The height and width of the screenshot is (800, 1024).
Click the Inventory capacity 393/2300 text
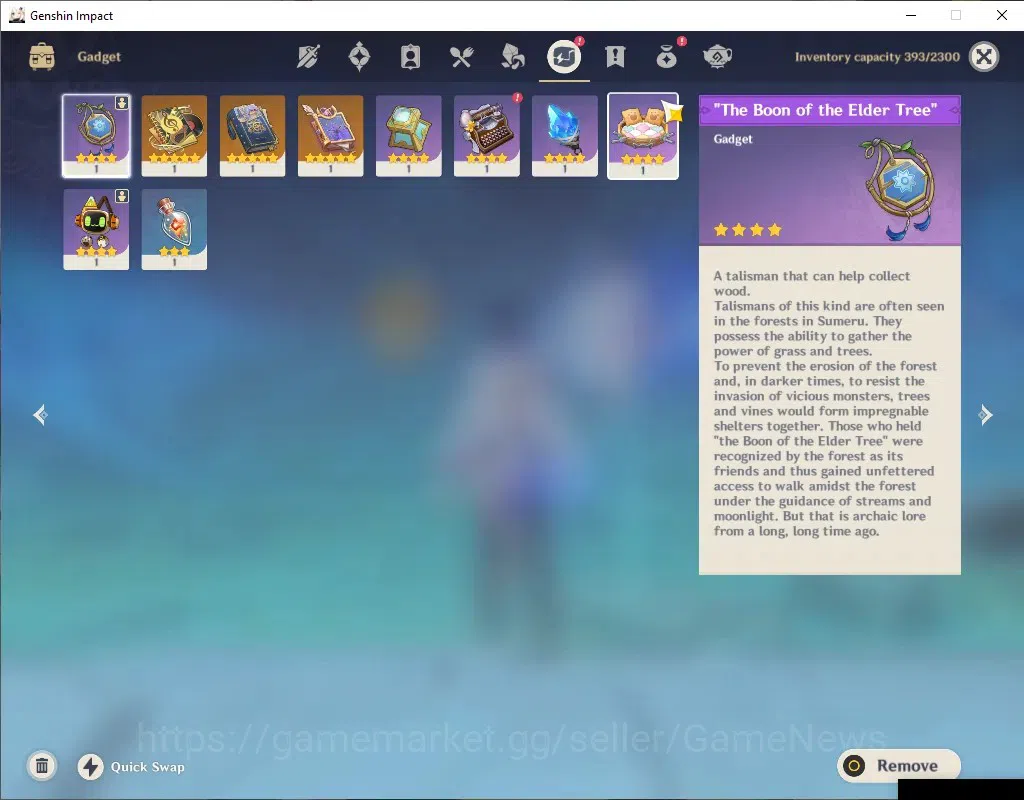point(877,57)
